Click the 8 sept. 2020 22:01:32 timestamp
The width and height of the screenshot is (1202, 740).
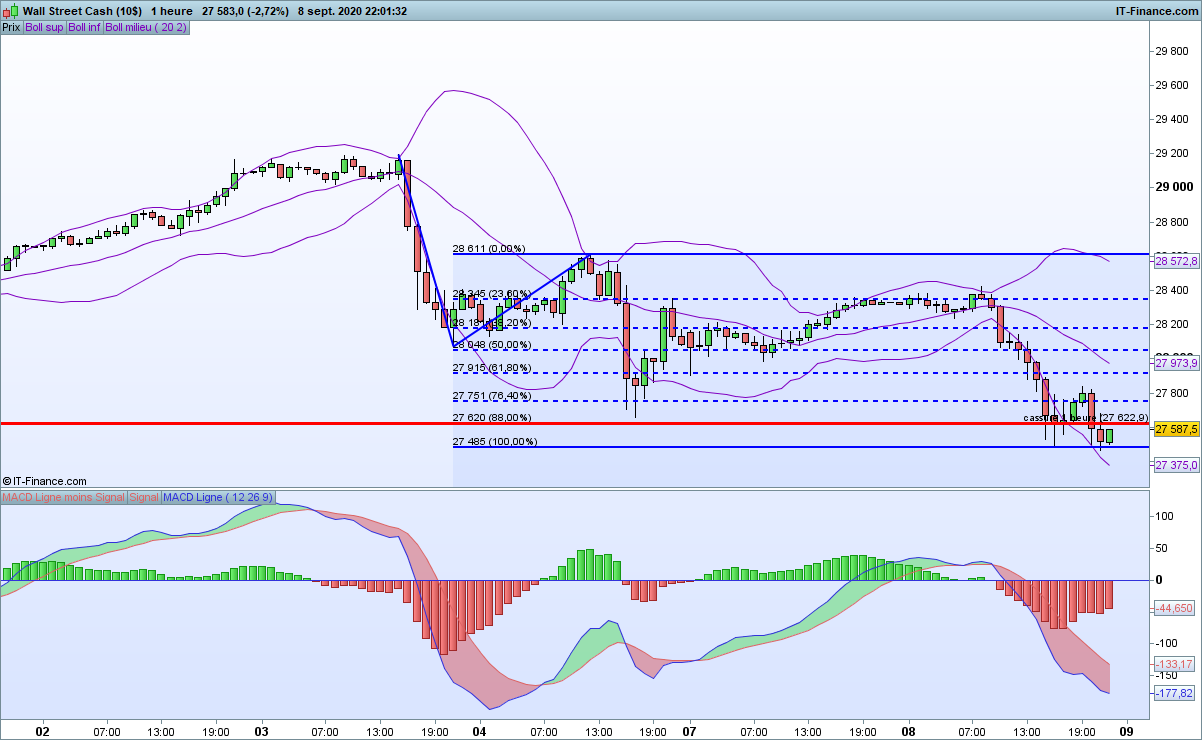(x=352, y=10)
